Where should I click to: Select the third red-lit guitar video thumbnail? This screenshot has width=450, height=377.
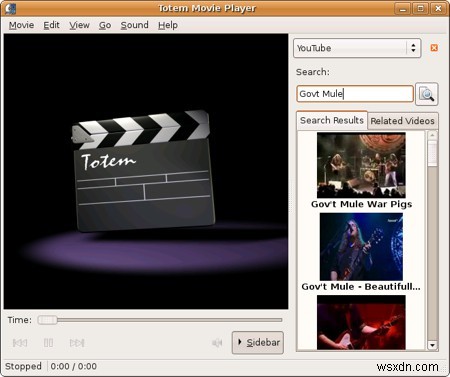361,322
